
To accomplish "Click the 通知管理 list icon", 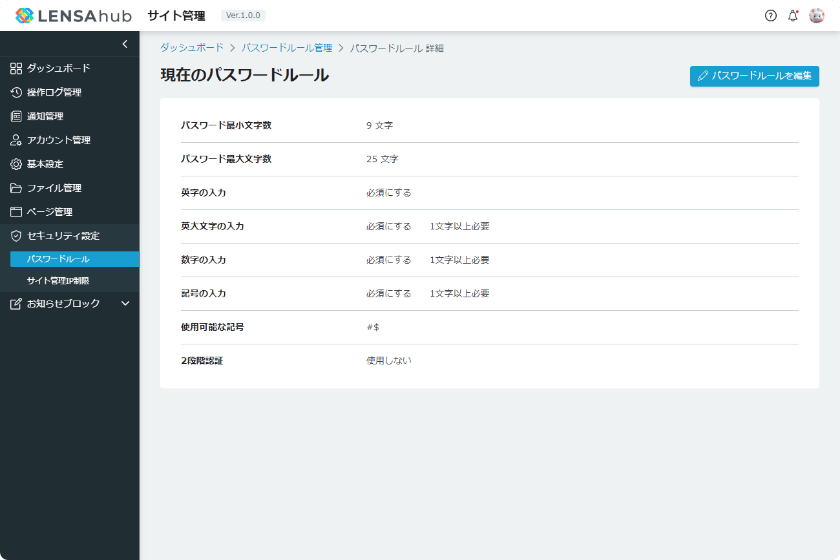I will click(16, 116).
